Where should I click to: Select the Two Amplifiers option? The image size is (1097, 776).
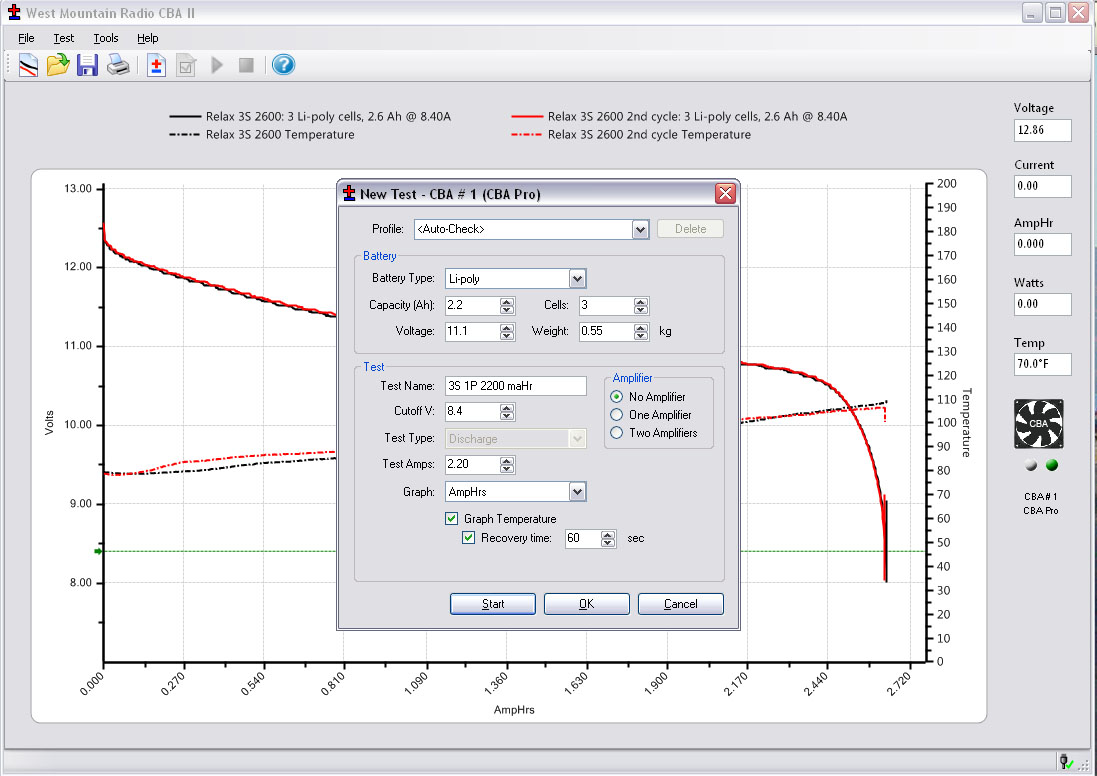pyautogui.click(x=617, y=433)
